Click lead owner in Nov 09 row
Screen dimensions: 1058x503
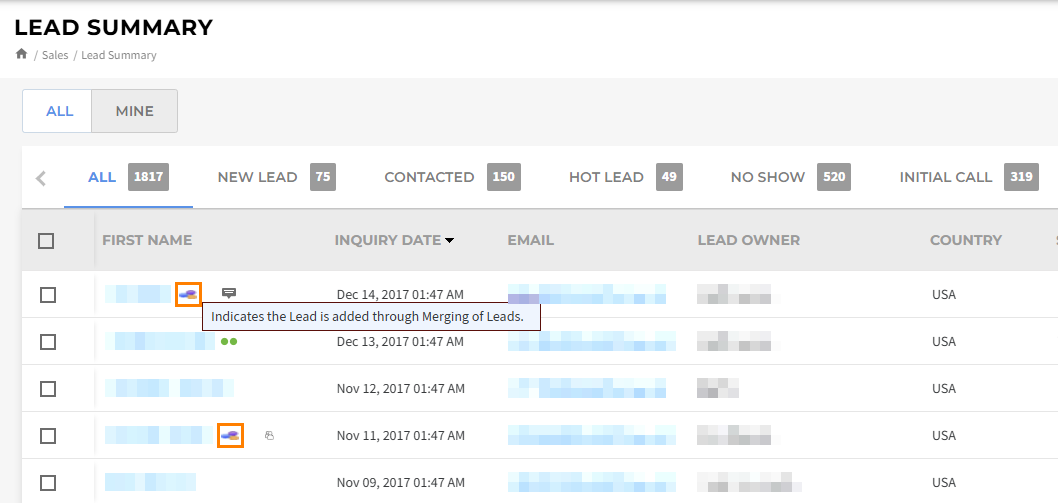point(749,482)
